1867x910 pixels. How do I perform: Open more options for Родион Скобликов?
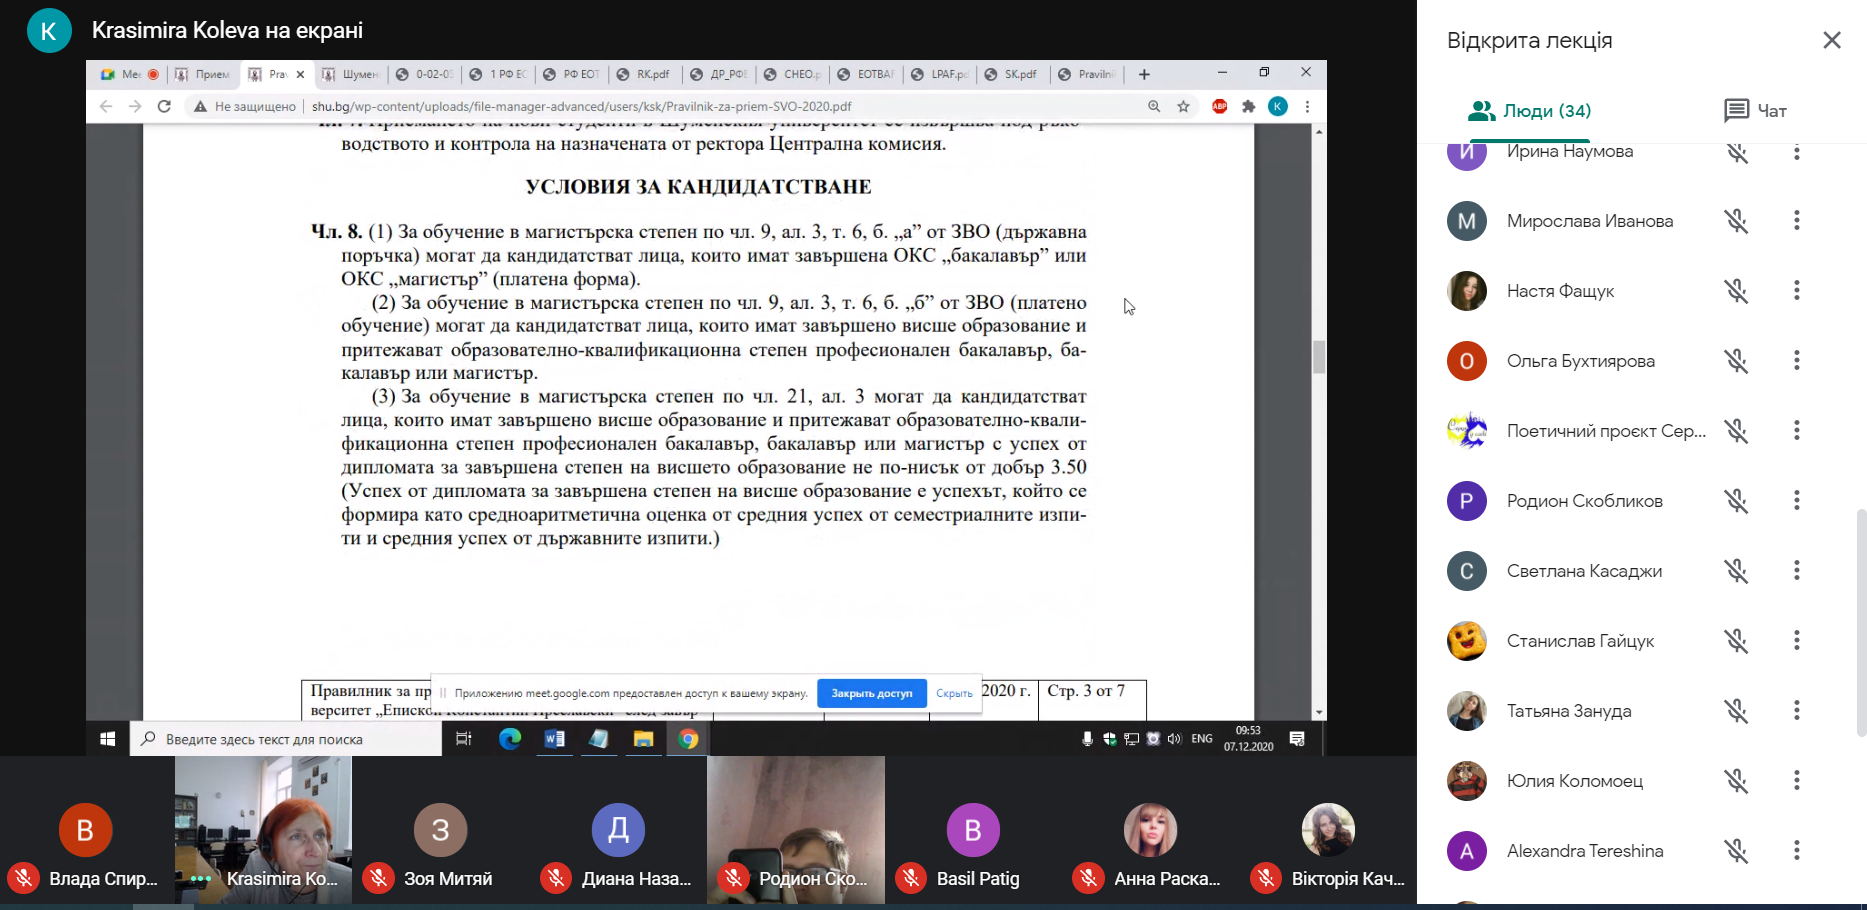tap(1796, 501)
